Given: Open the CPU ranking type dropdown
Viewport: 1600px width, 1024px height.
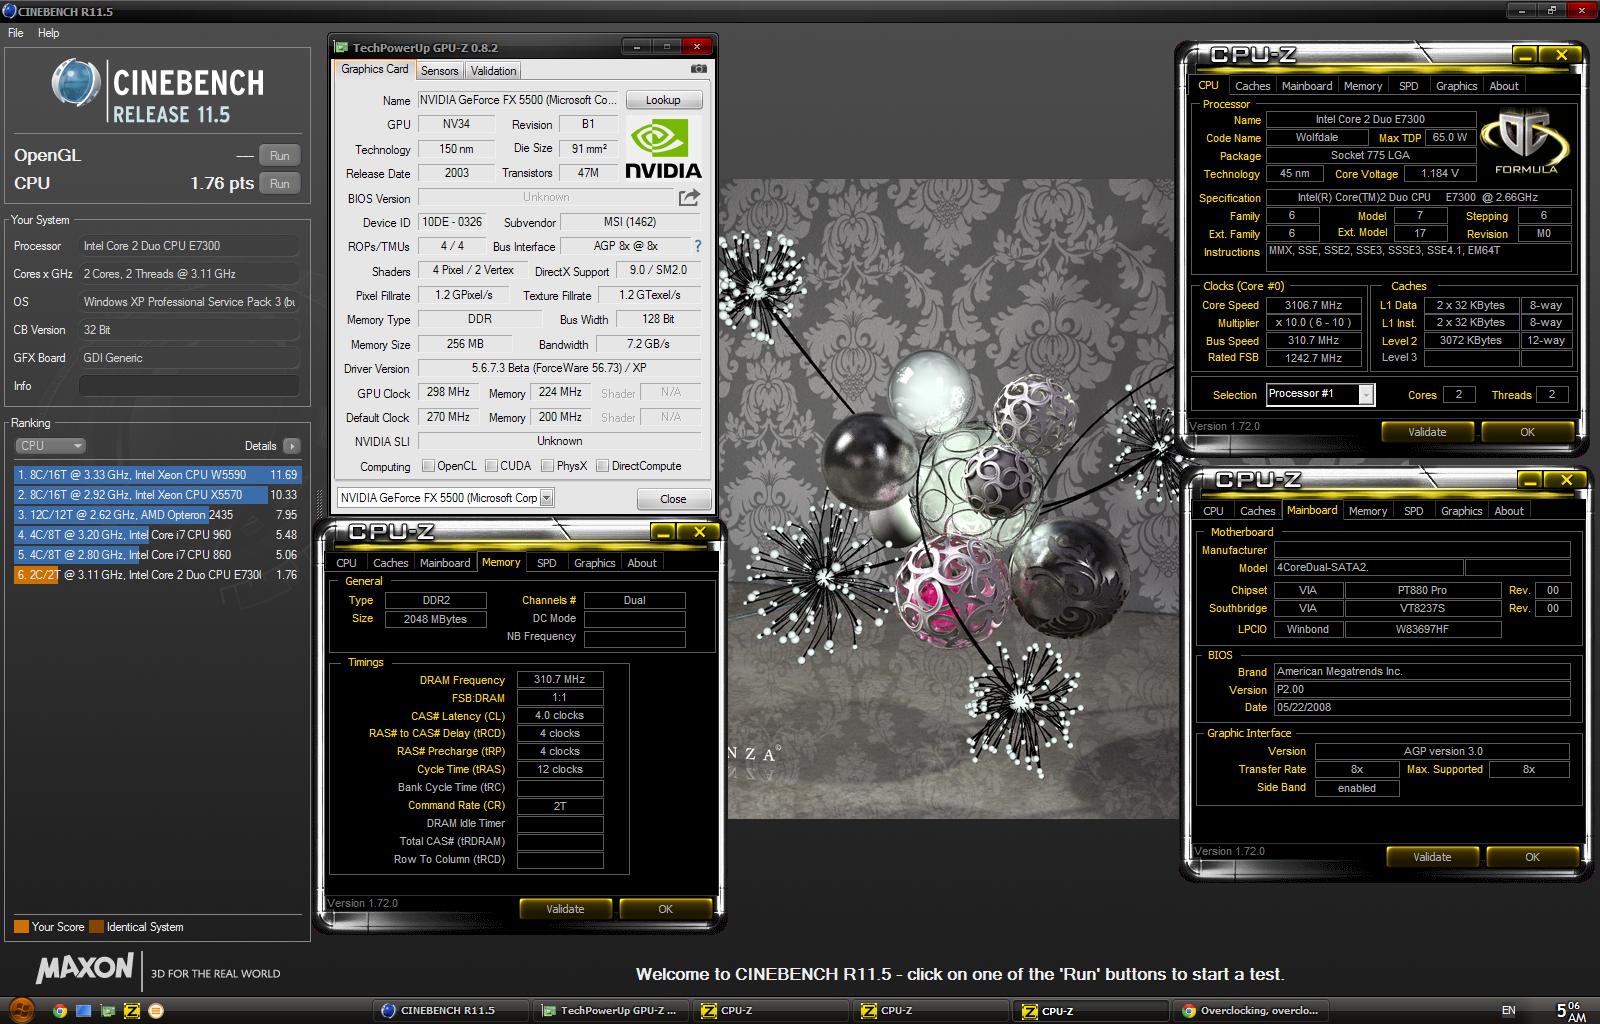Looking at the screenshot, I should click(50, 446).
